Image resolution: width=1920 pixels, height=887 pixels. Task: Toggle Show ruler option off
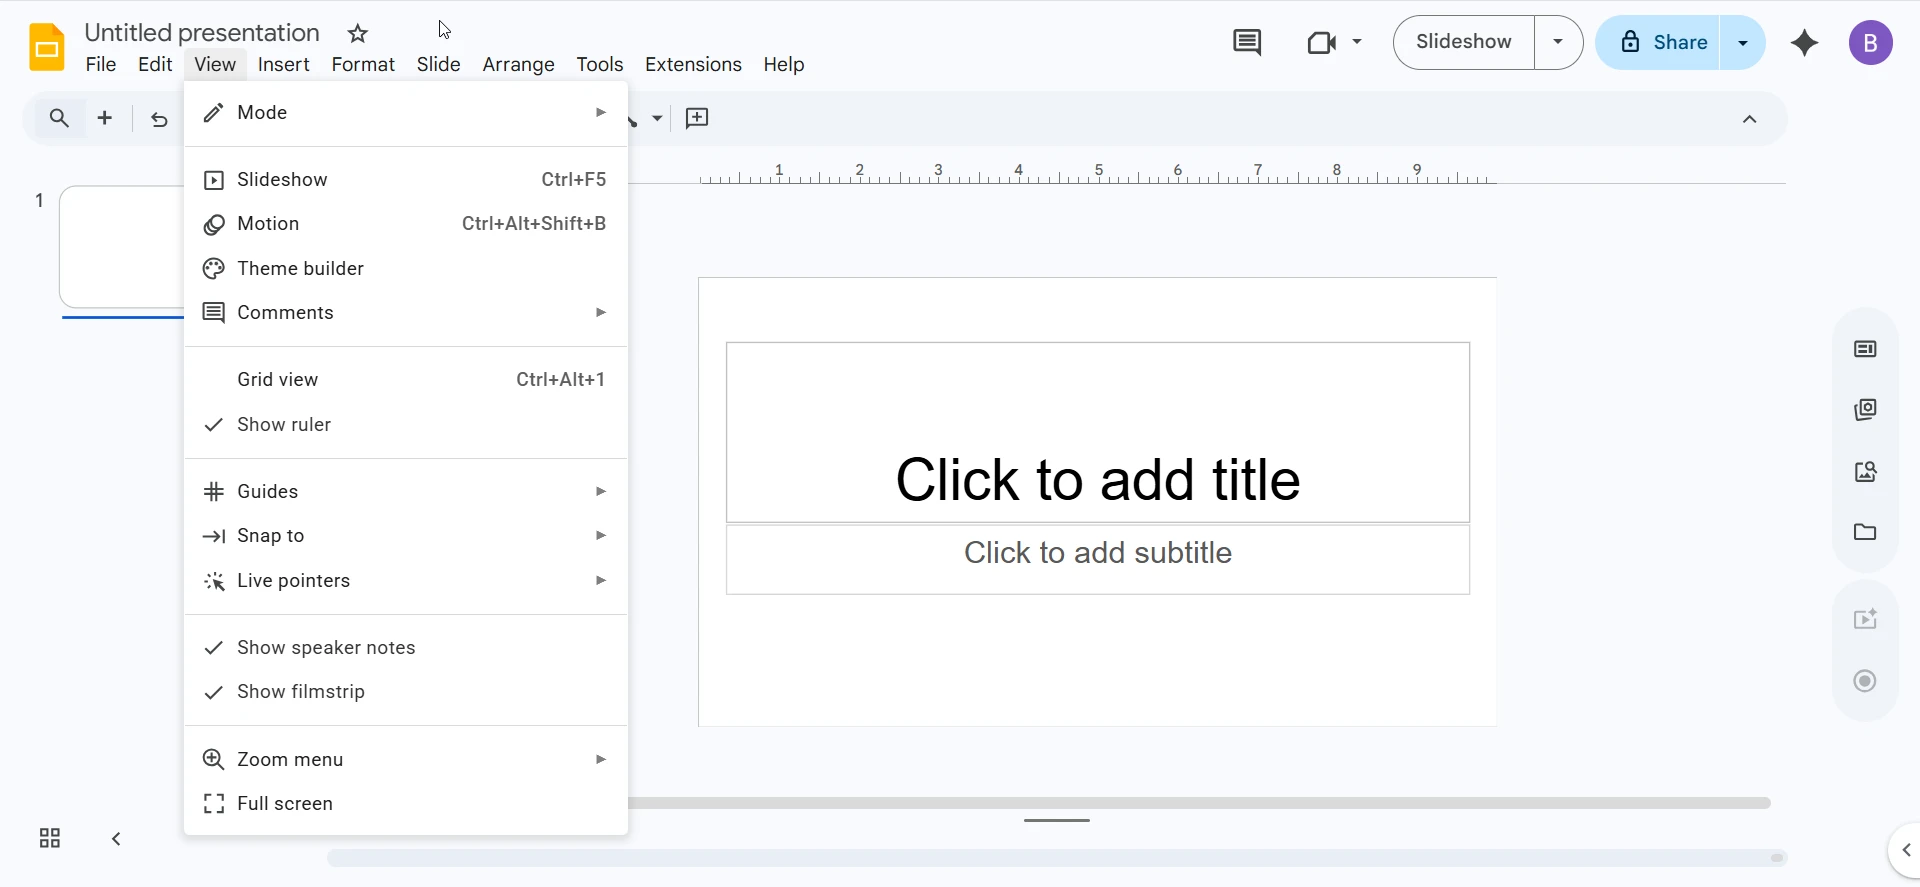284,425
